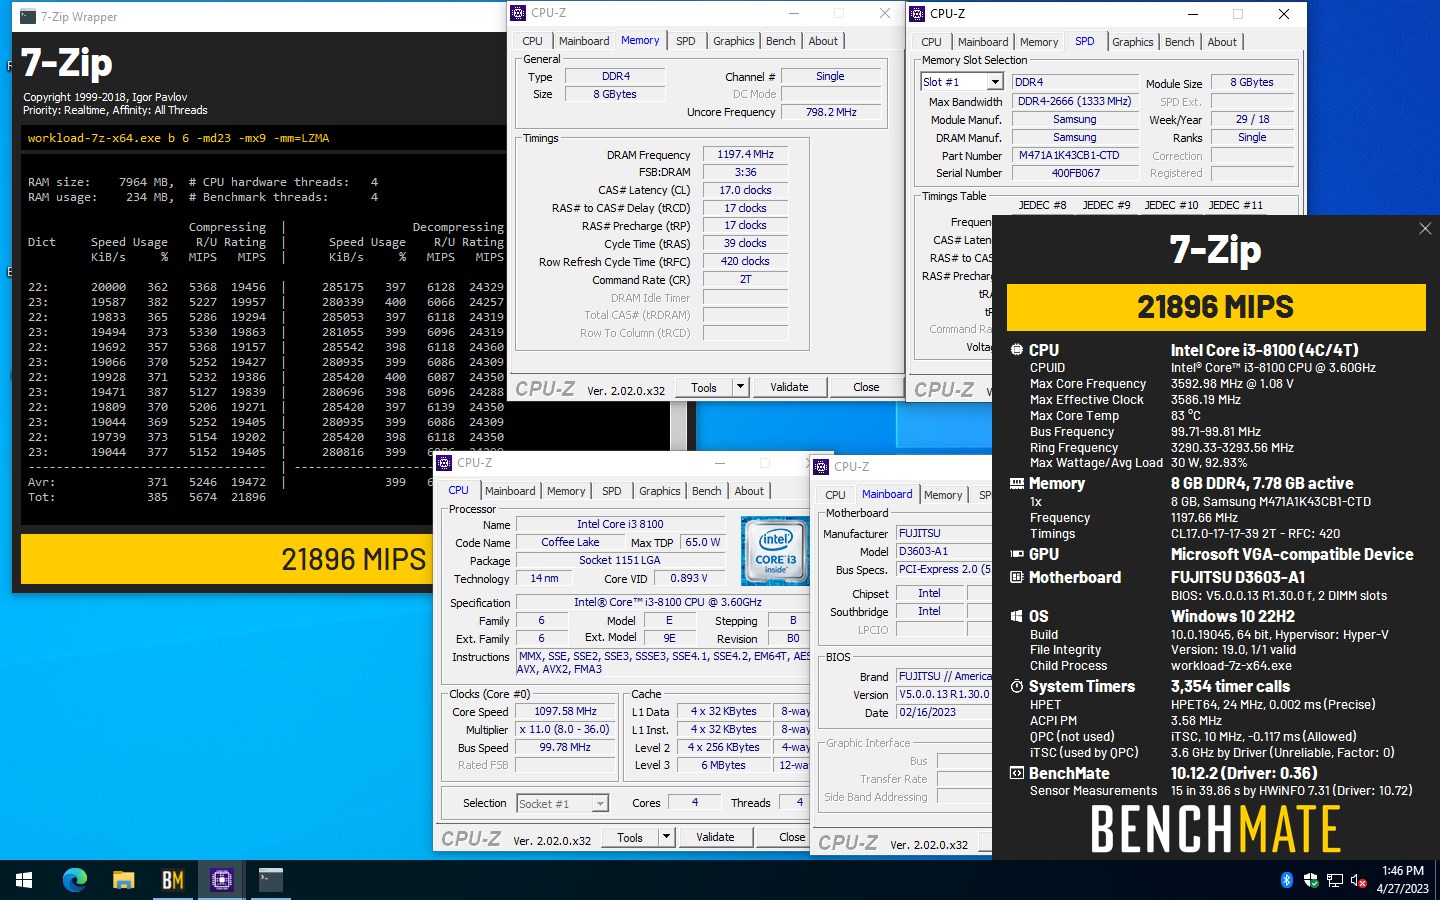The width and height of the screenshot is (1440, 900).
Task: Click the Code Name Coffee Lake value
Action: point(571,542)
